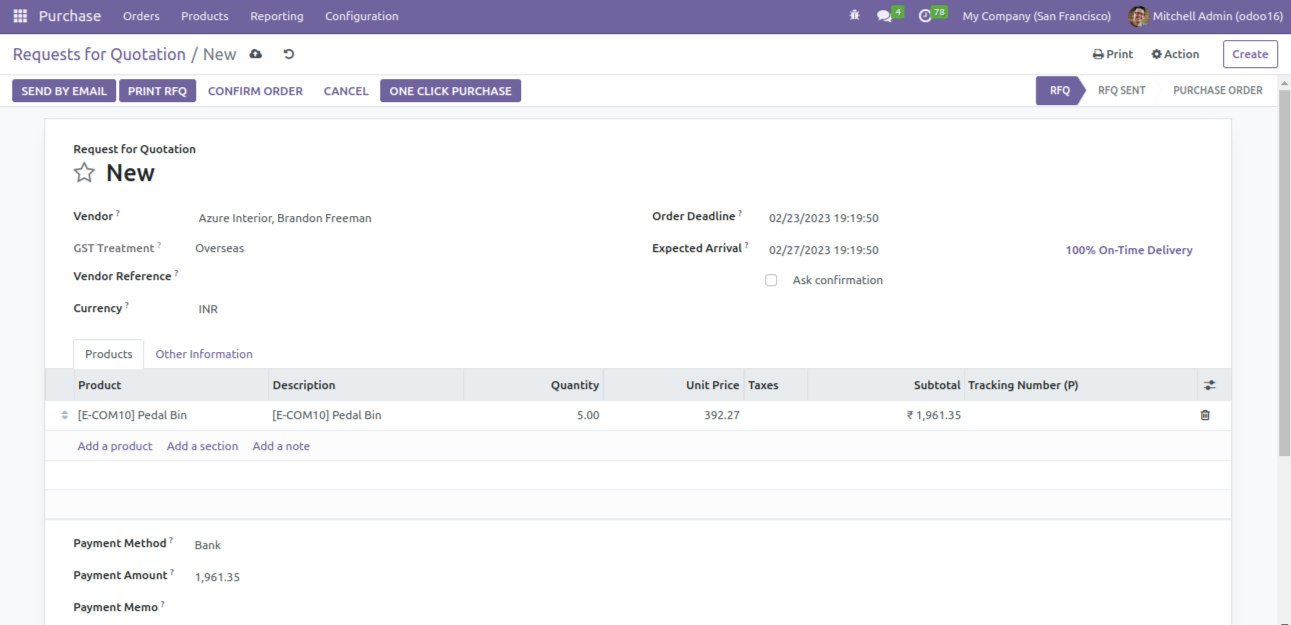Click the debug bug icon
This screenshot has height=625, width=1291.
[x=854, y=16]
